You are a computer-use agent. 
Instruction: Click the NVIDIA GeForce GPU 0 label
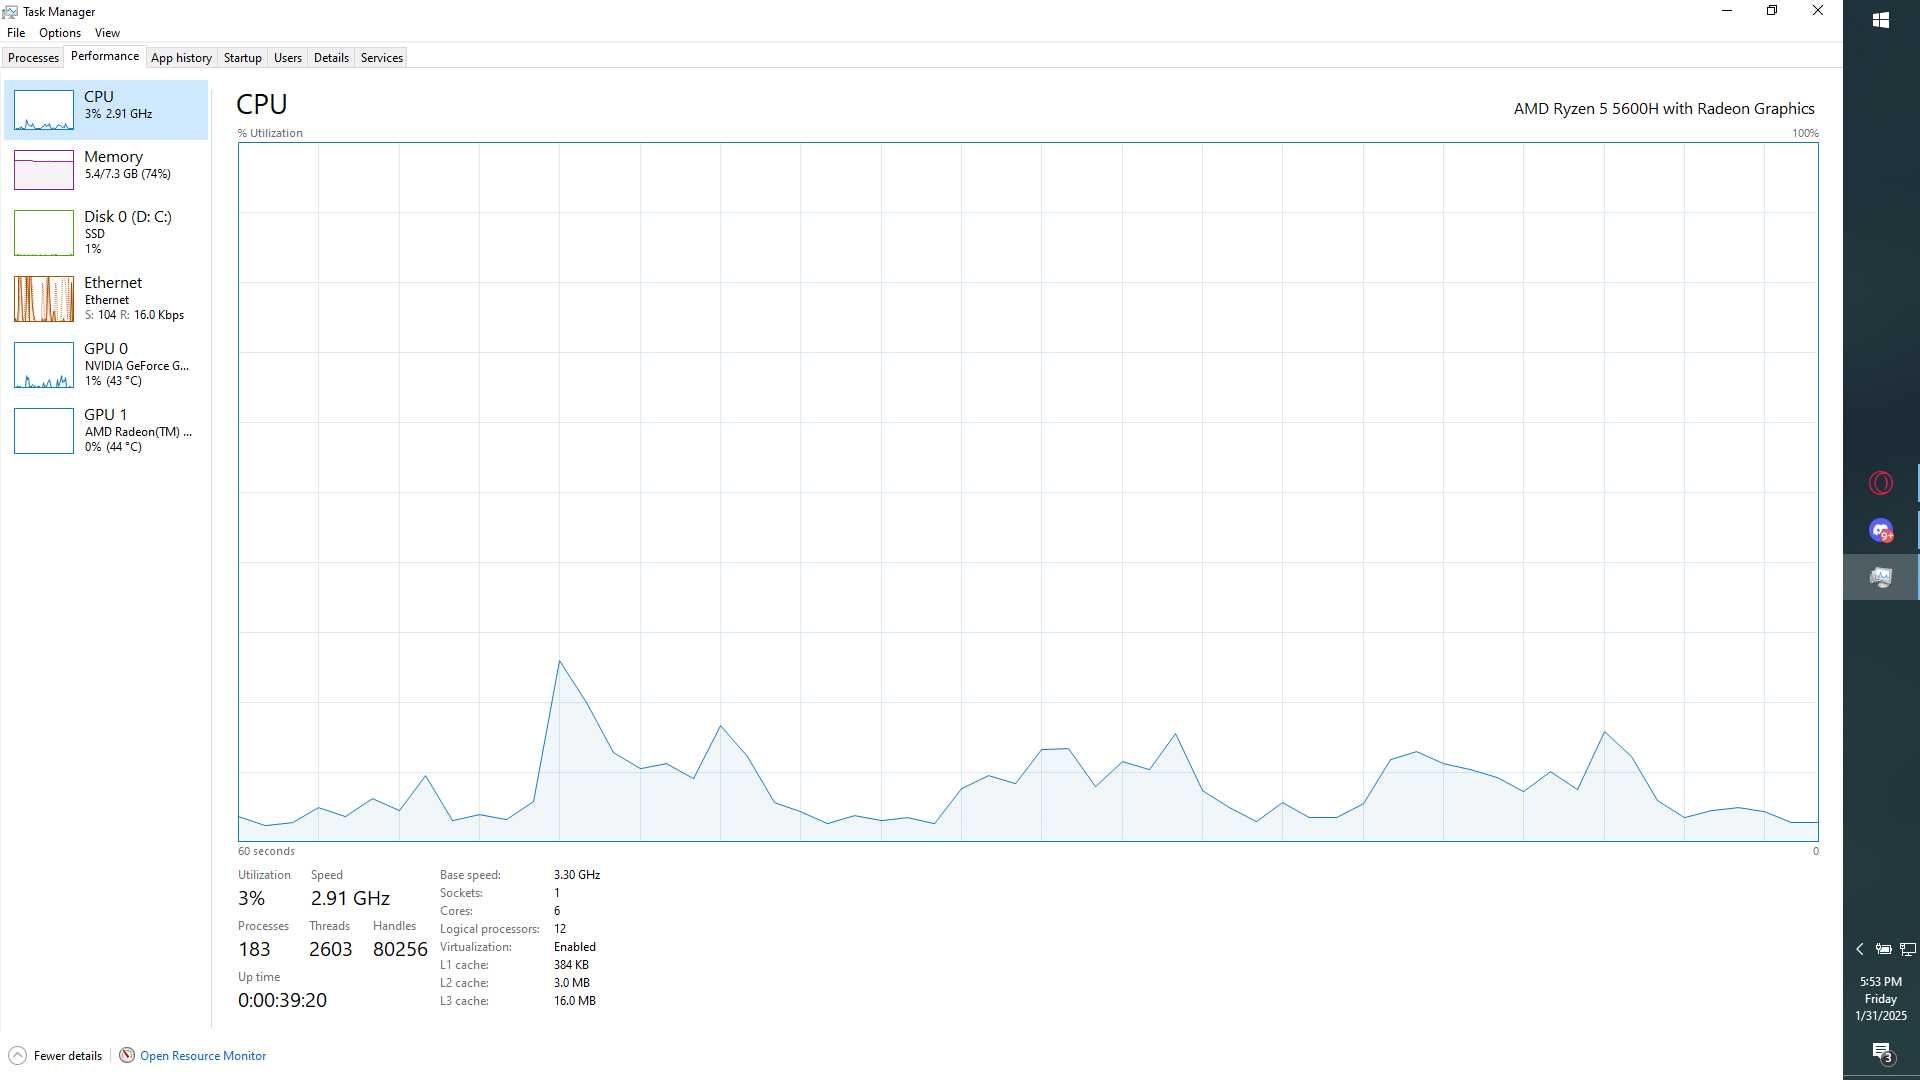(x=137, y=366)
